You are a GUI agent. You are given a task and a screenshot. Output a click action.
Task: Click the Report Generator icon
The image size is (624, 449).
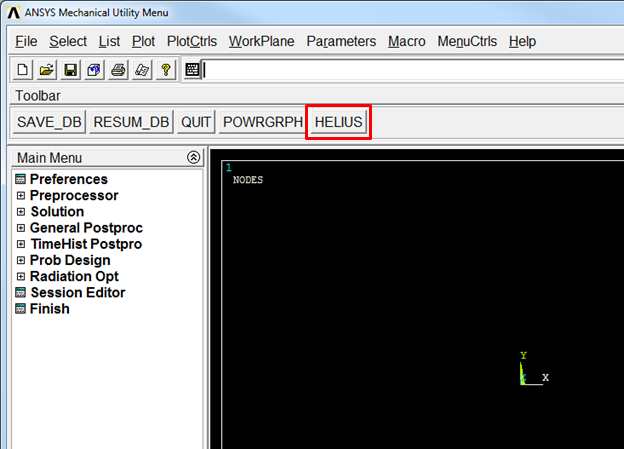(142, 70)
